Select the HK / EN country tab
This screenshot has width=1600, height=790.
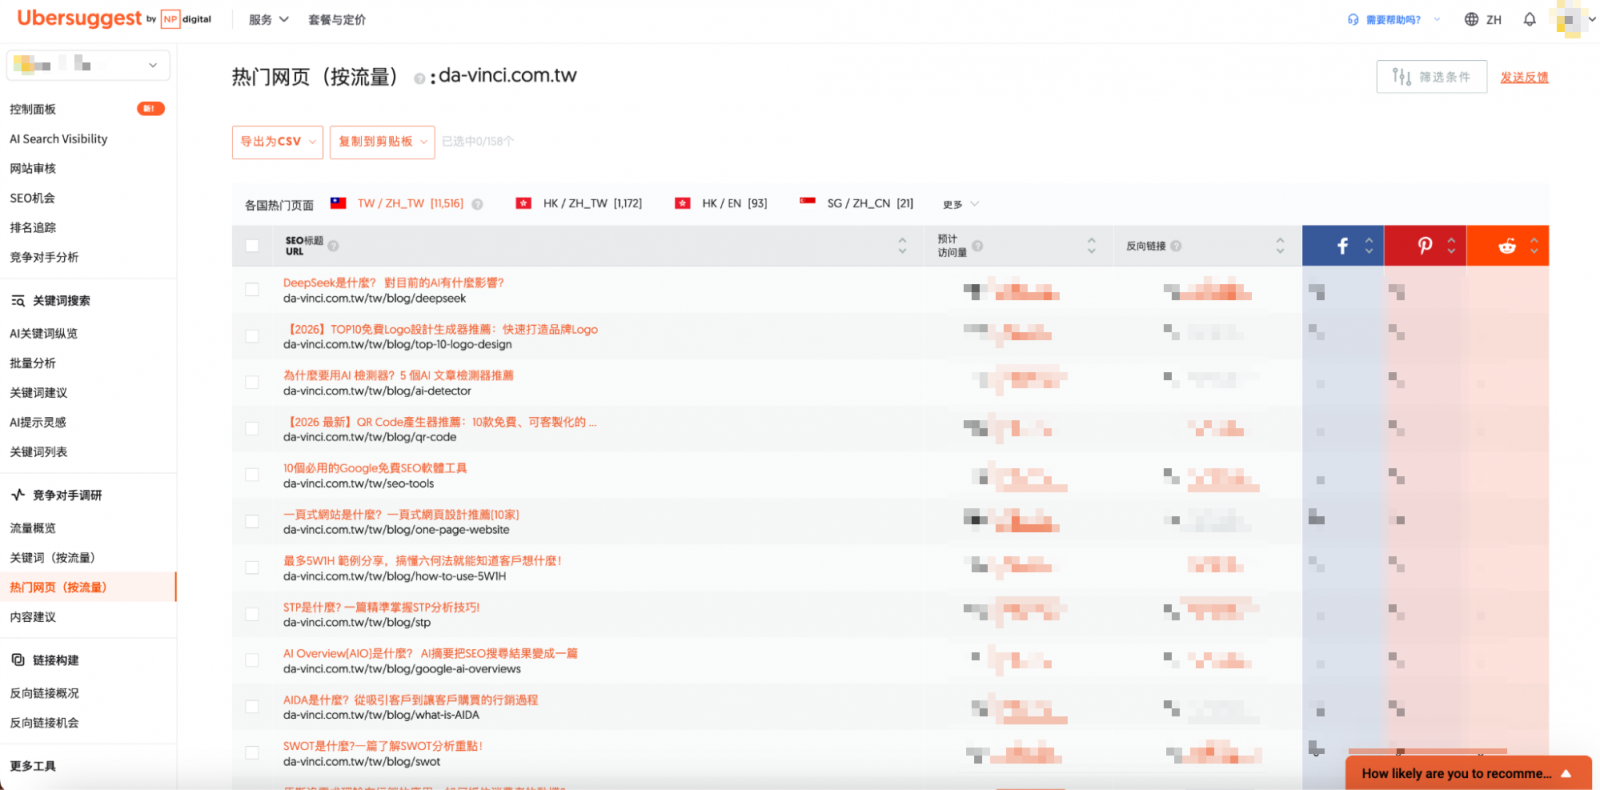point(721,204)
